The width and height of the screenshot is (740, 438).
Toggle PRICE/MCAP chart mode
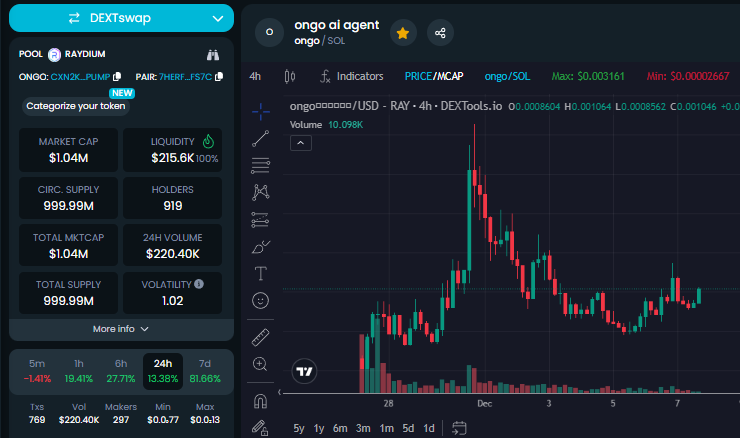tap(434, 76)
